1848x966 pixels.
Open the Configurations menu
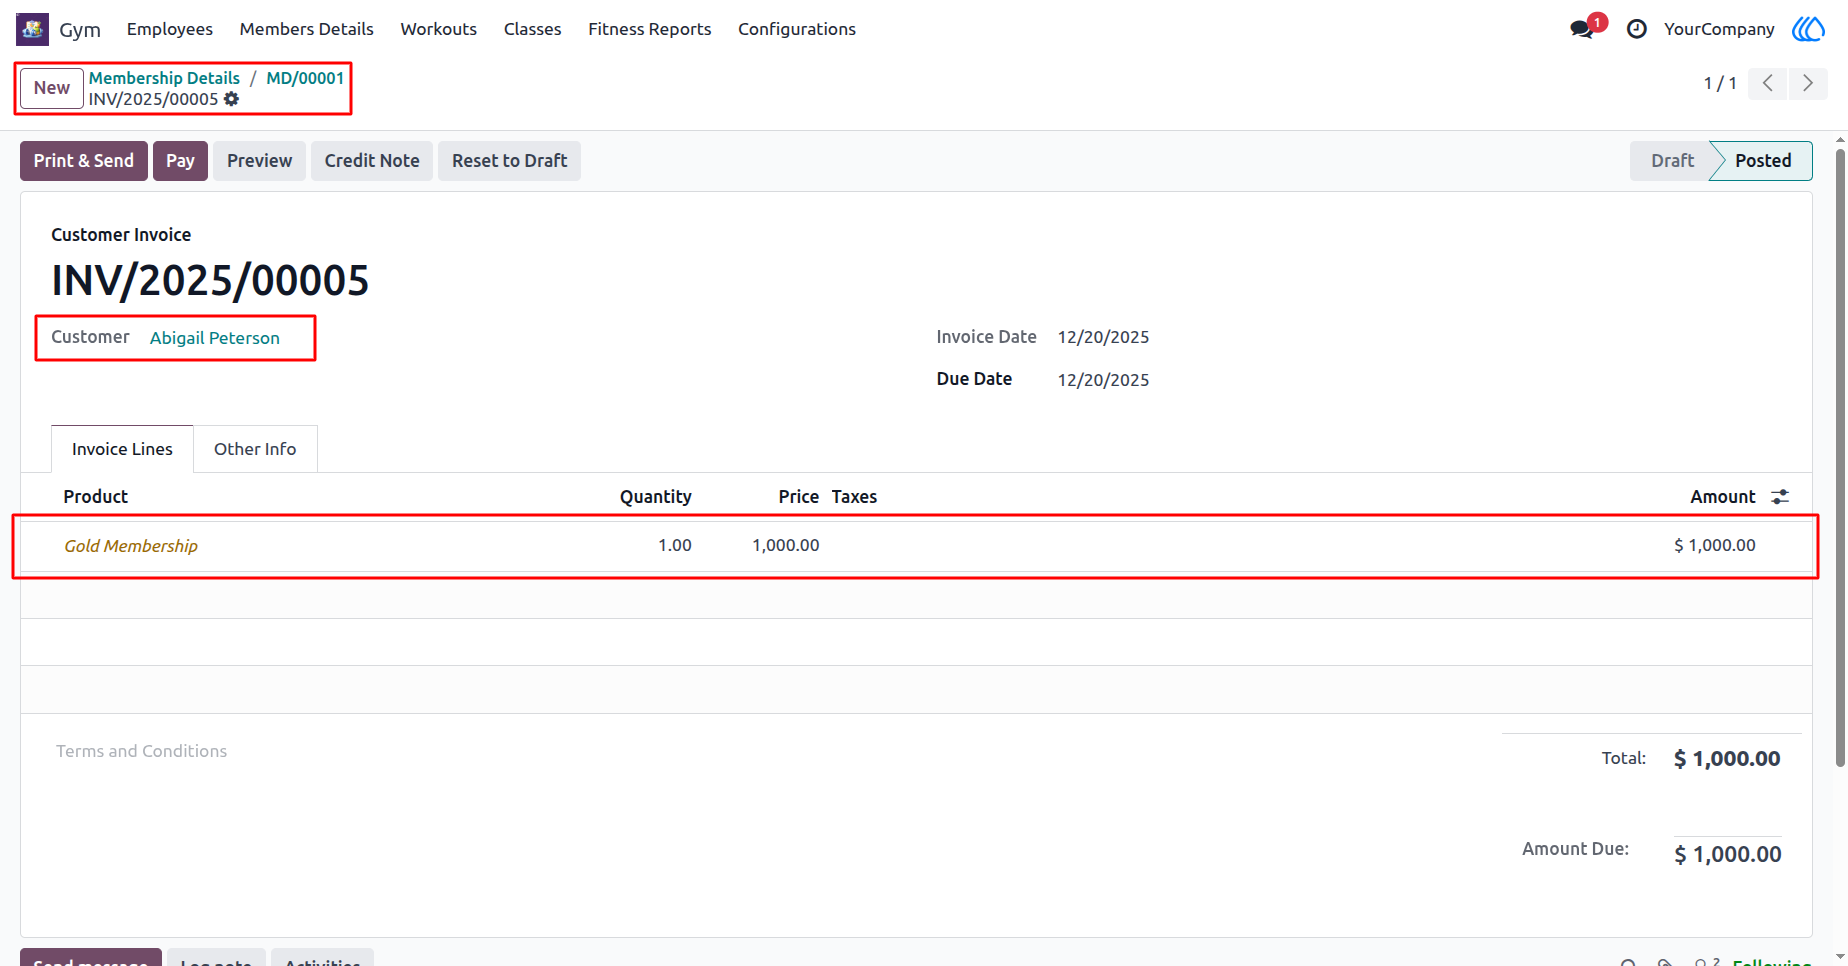coord(797,29)
